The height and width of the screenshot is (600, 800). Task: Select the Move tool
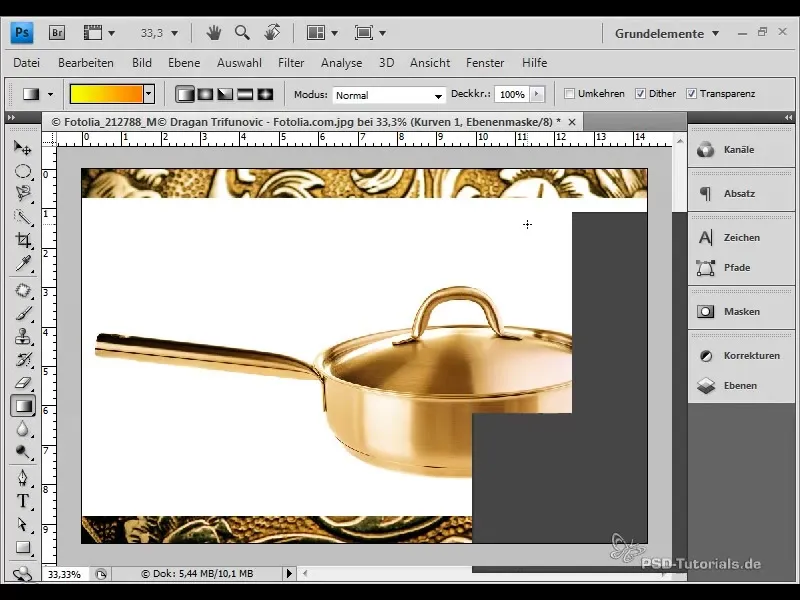(x=22, y=148)
